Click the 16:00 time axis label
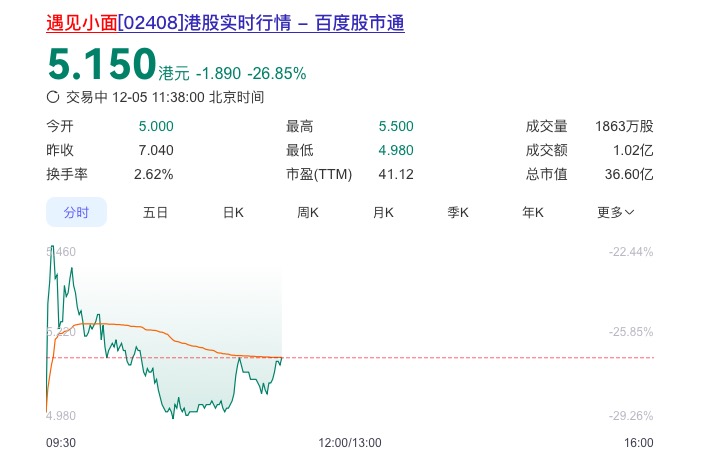The height and width of the screenshot is (454, 721). click(638, 442)
